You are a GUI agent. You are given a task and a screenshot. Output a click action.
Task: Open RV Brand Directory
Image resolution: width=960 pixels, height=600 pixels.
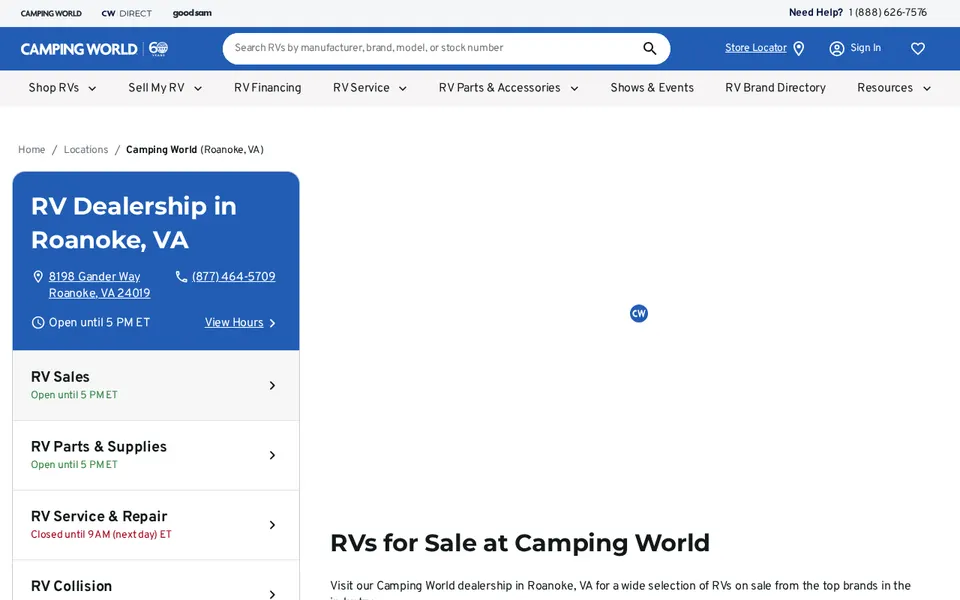click(775, 88)
